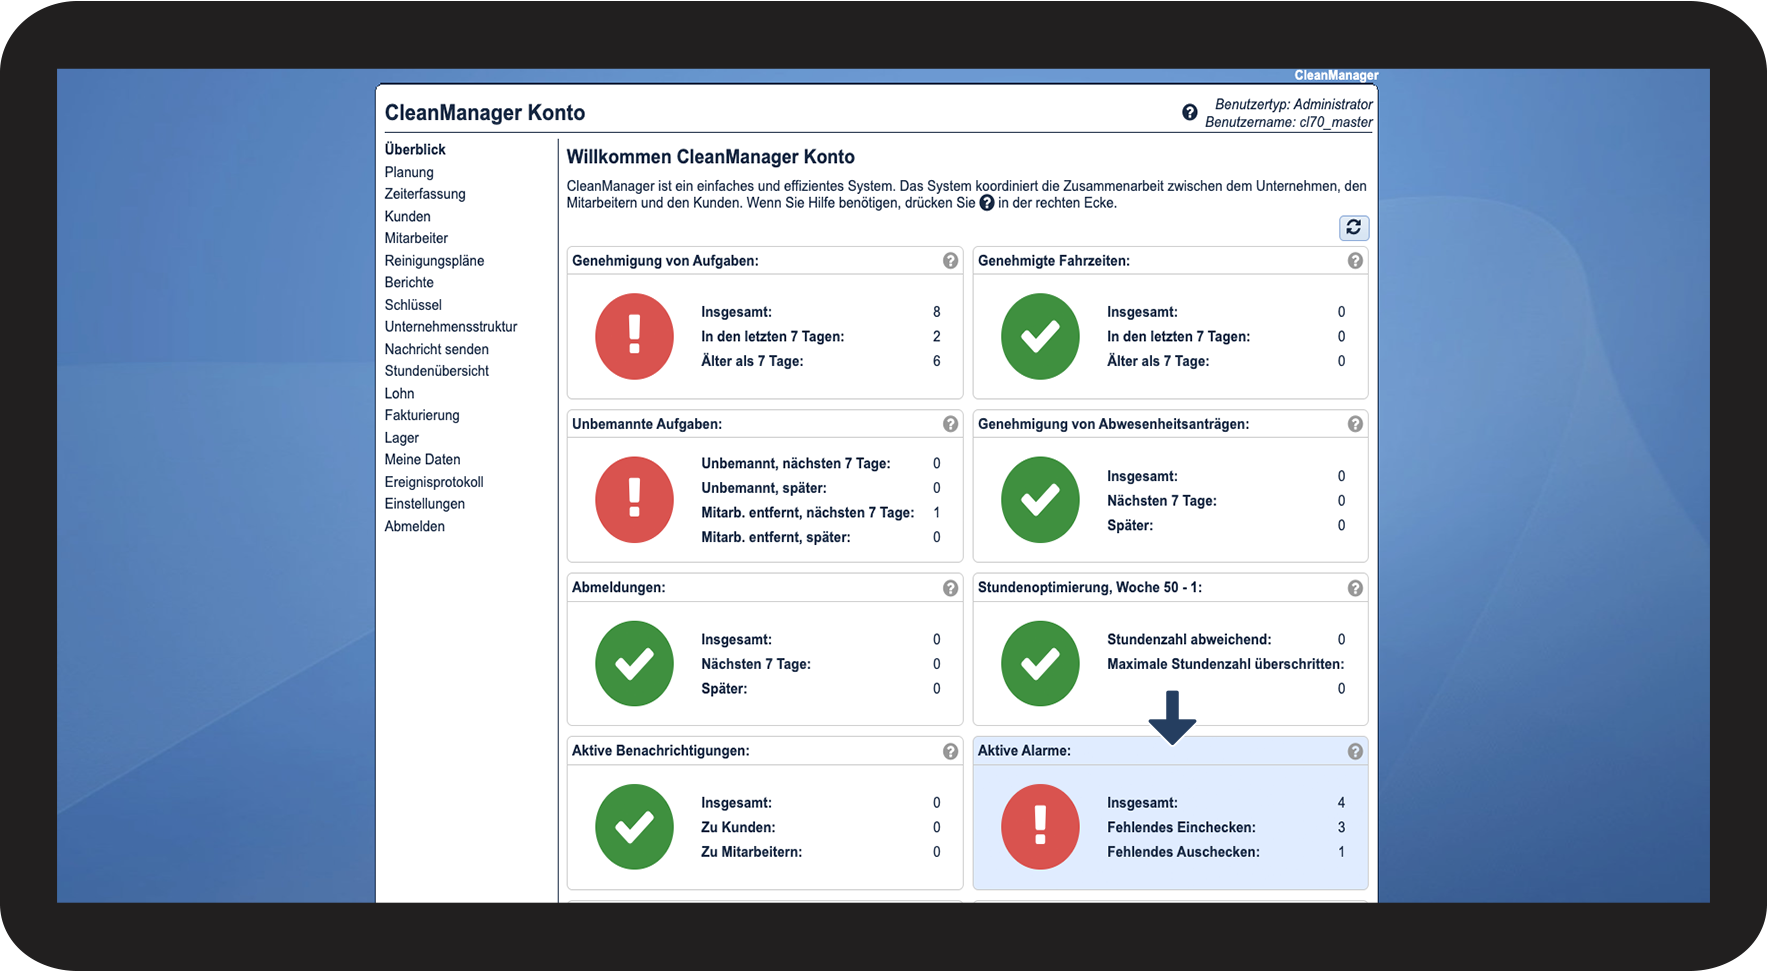This screenshot has width=1767, height=971.
Task: Open Planung in the sidebar menu
Action: click(x=409, y=172)
